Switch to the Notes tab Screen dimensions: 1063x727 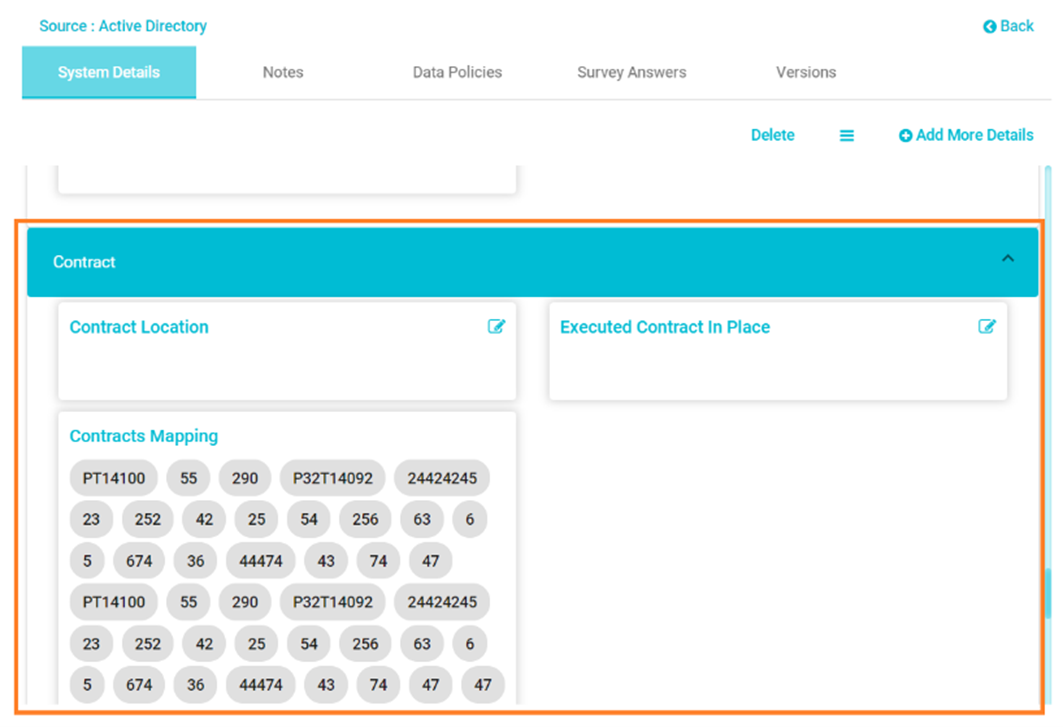click(x=283, y=73)
